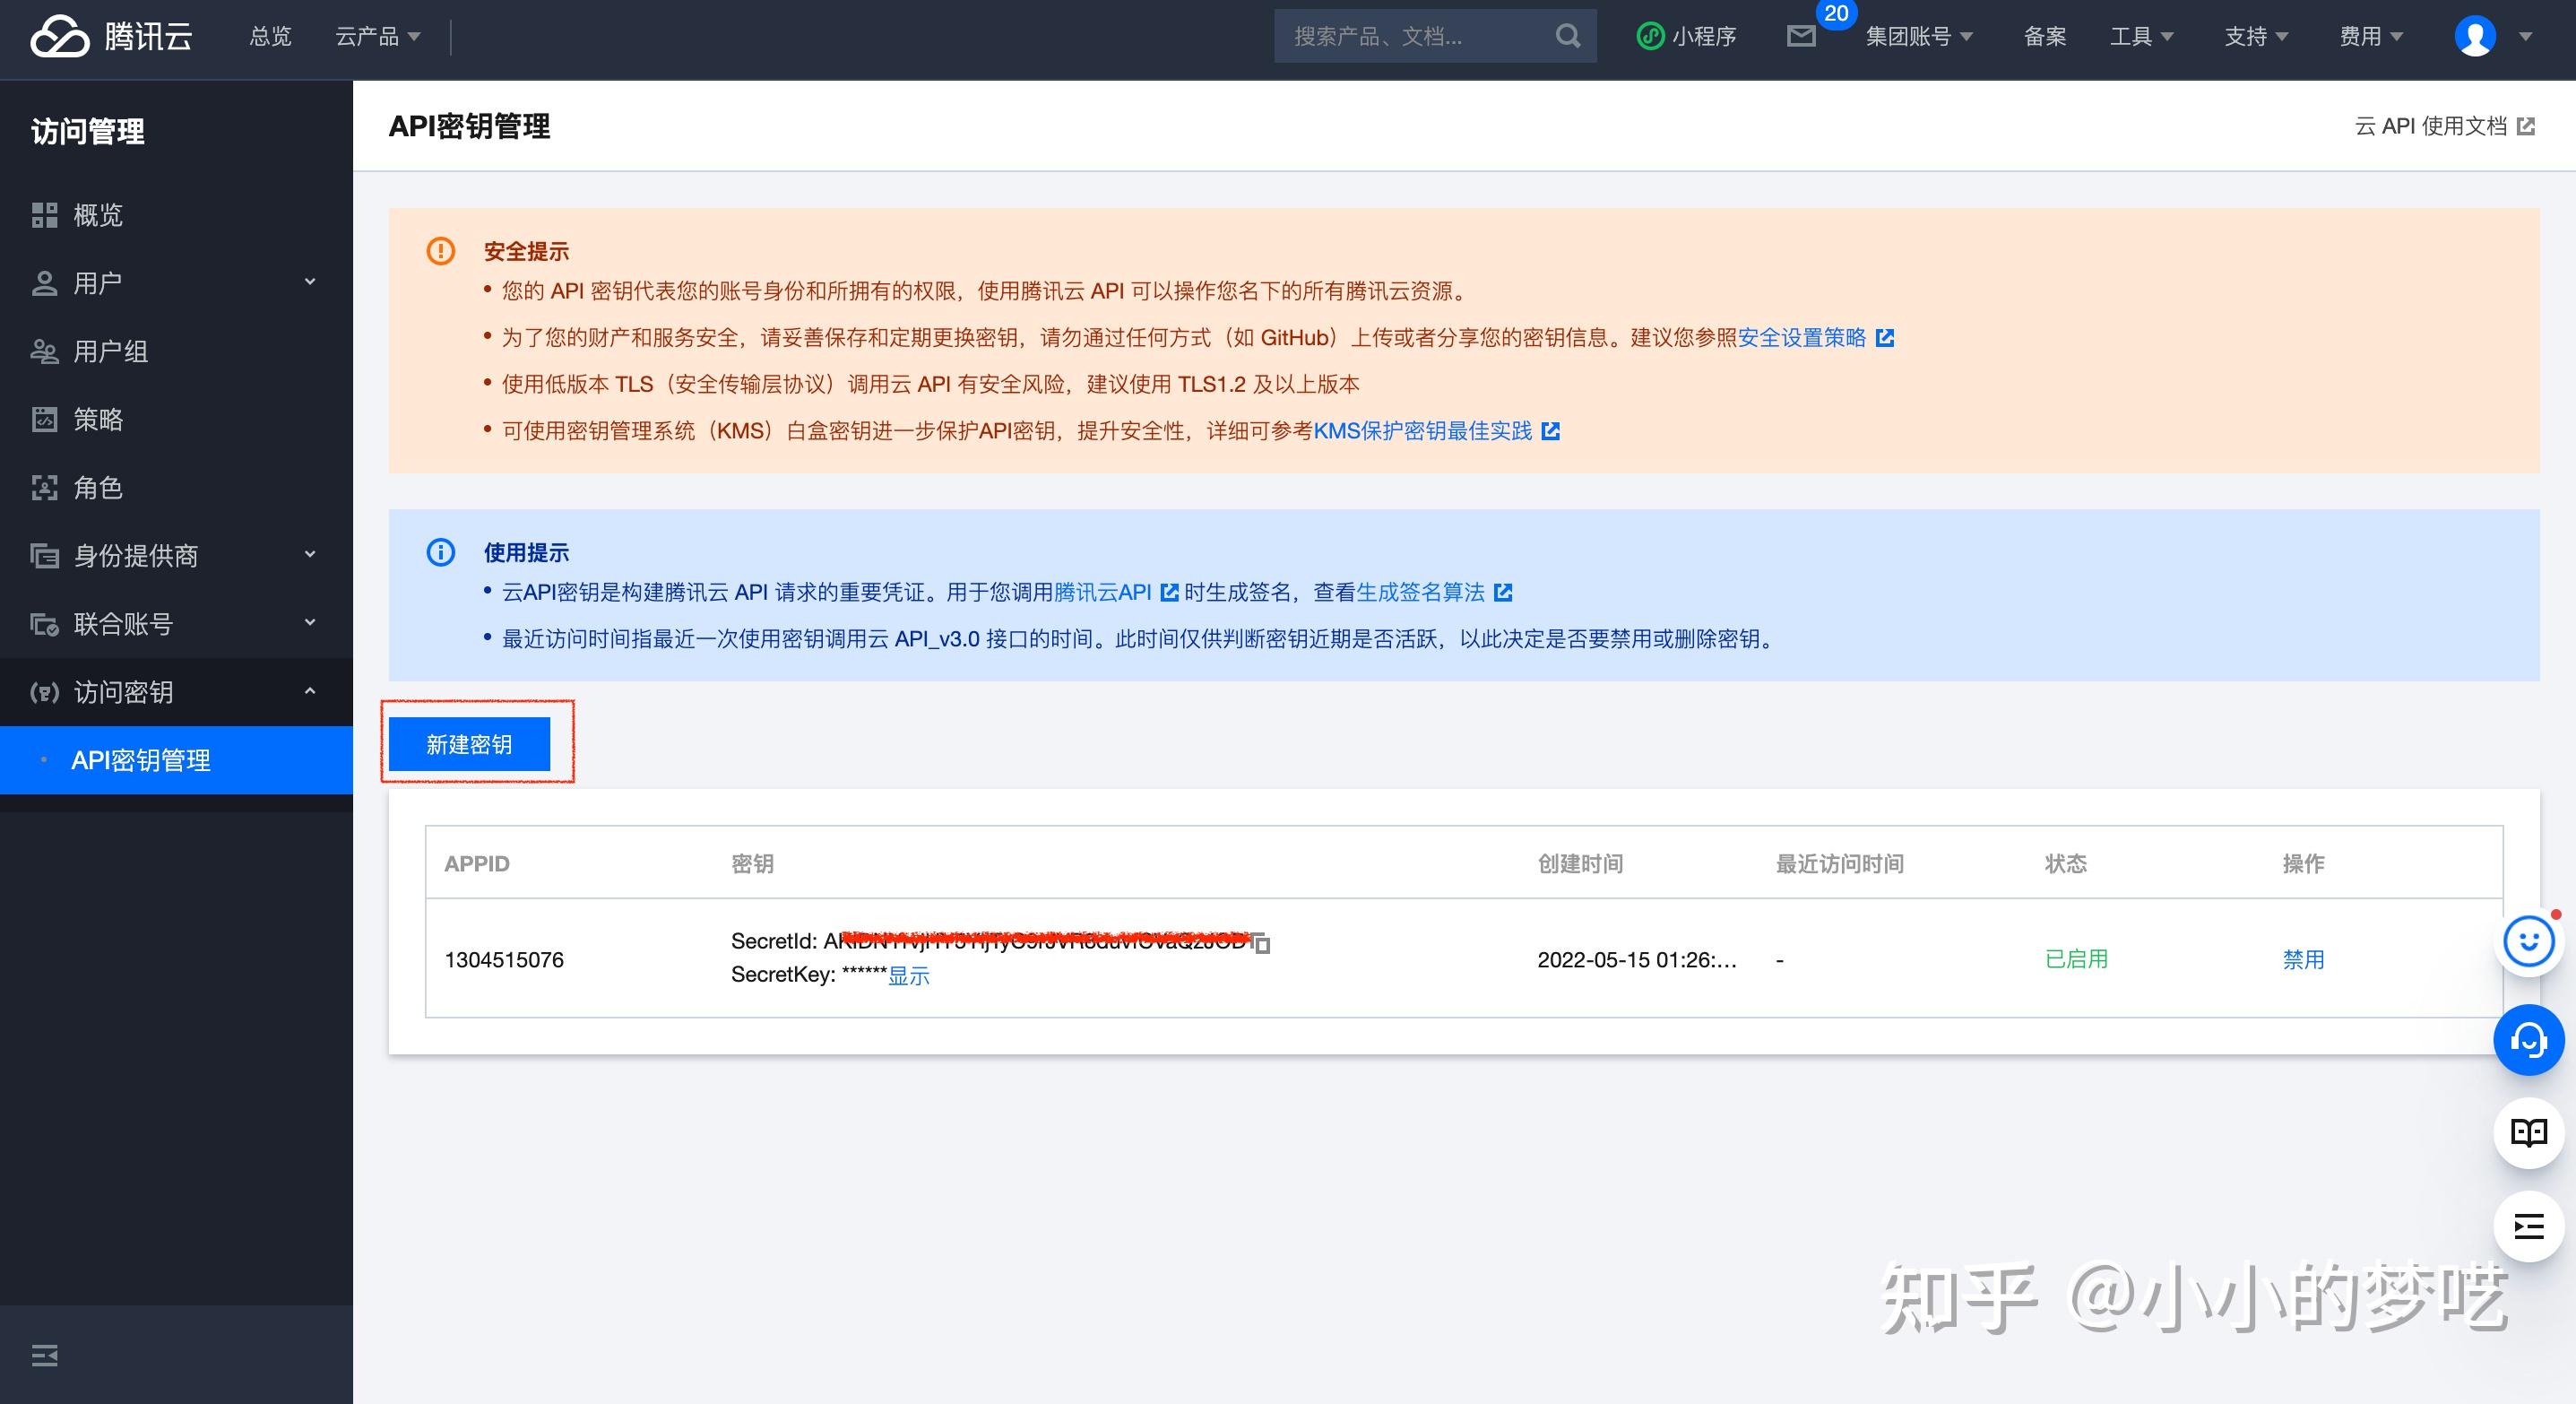
Task: Expand the 身份提供商 sidebar menu
Action: point(309,556)
